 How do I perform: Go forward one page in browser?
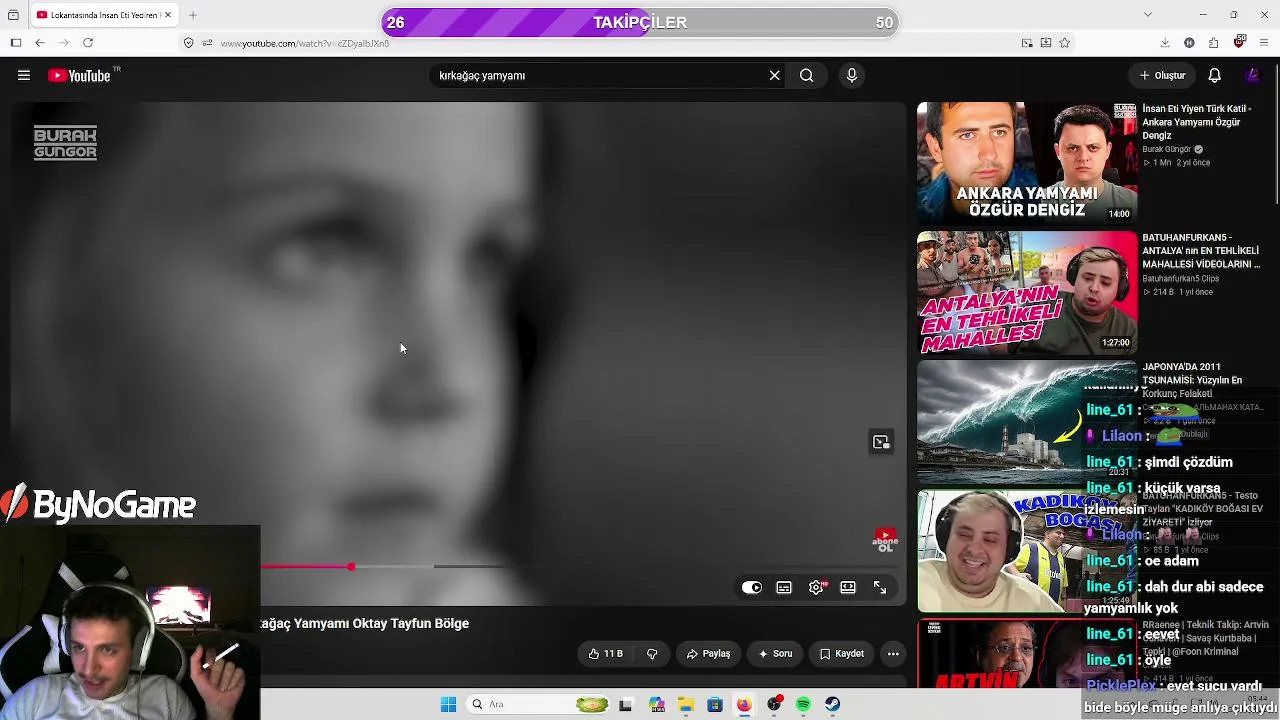[x=64, y=43]
